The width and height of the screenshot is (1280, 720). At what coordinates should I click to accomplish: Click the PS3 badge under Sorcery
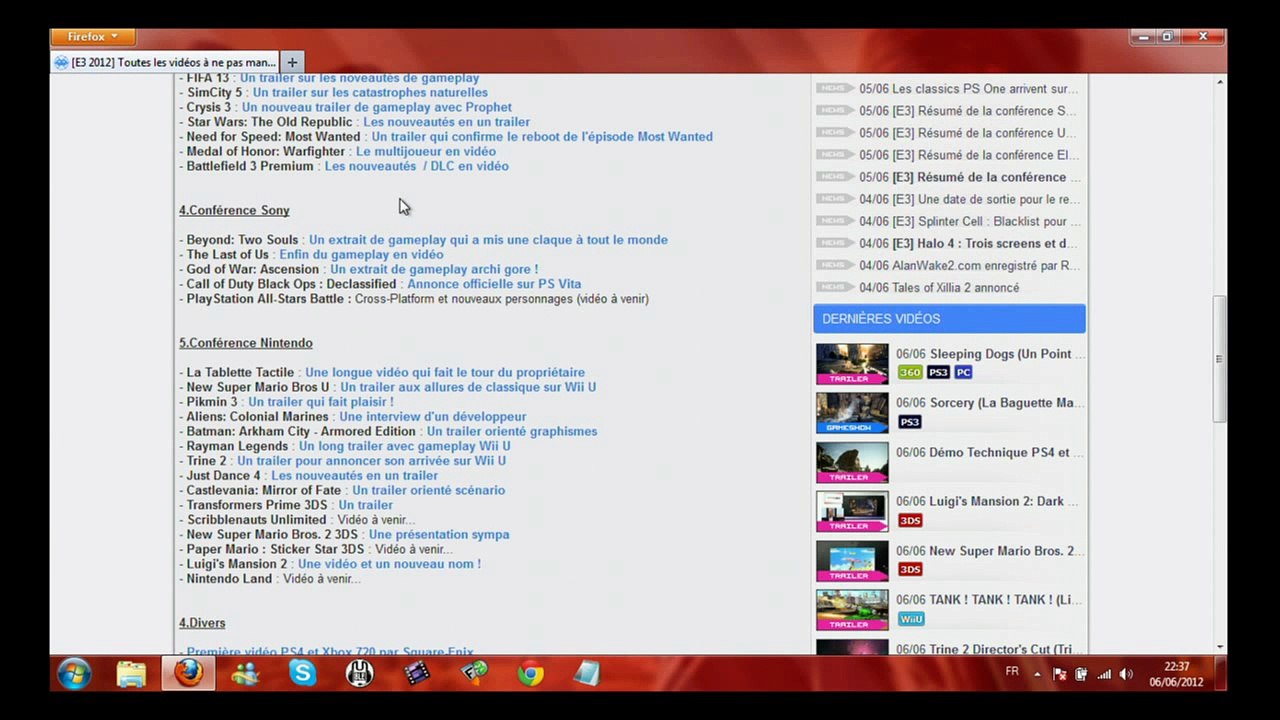pos(910,422)
